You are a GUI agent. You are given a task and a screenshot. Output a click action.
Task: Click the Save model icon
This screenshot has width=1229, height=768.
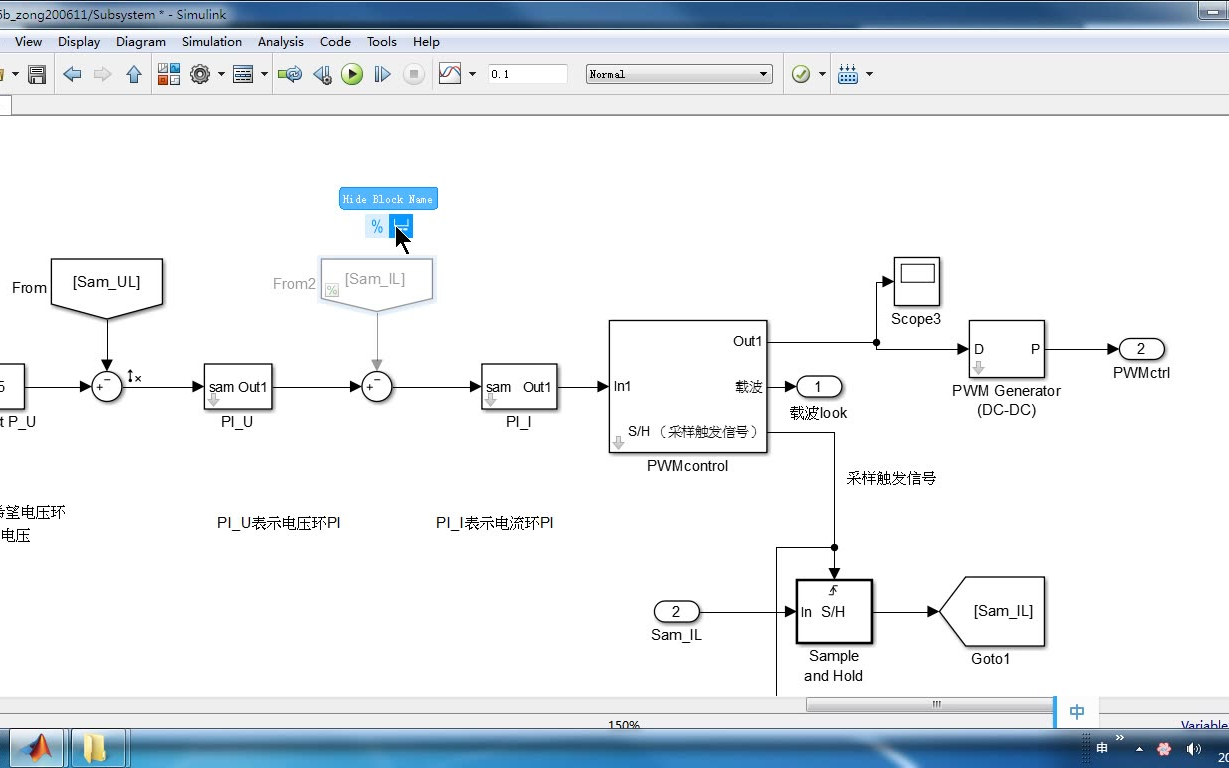point(37,74)
